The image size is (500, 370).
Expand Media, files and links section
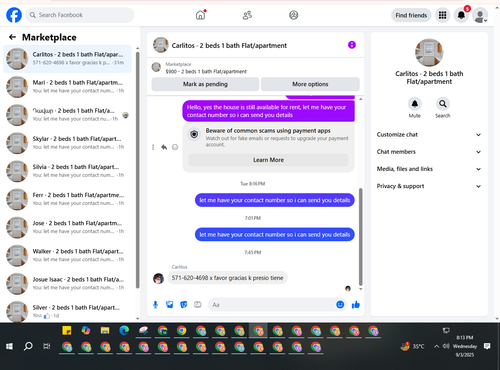pos(429,169)
